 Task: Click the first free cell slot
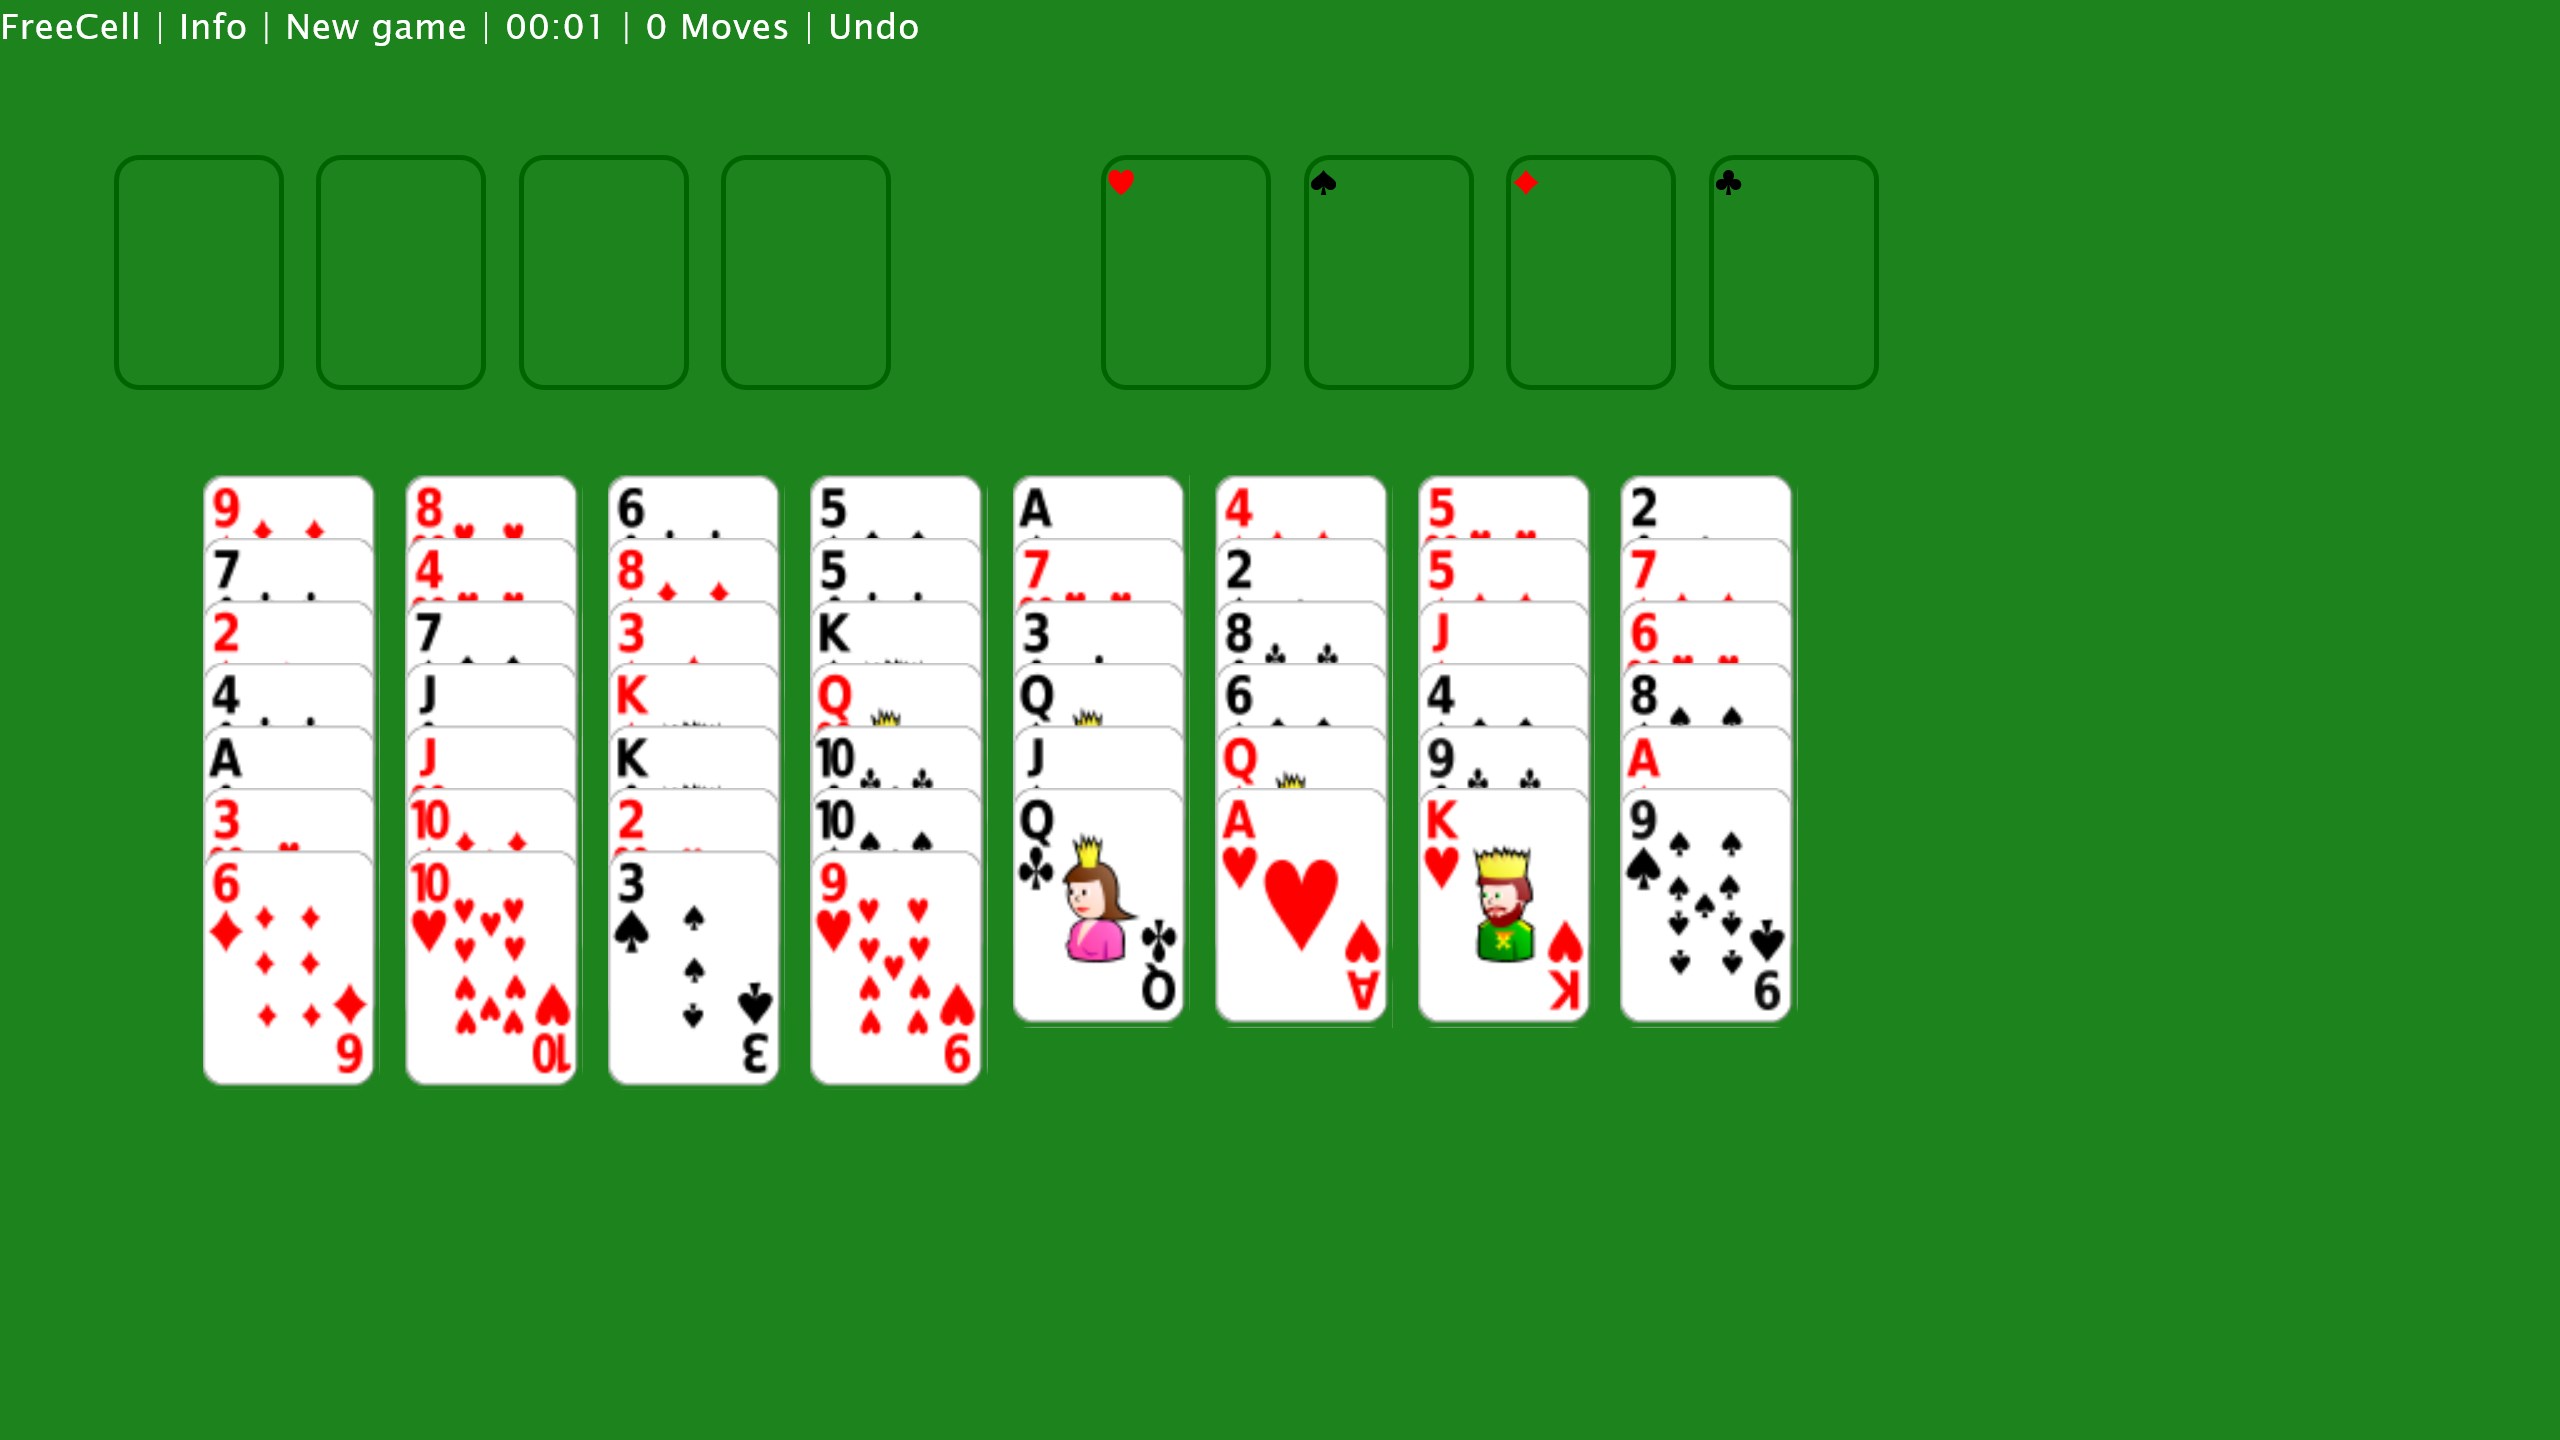(197, 269)
